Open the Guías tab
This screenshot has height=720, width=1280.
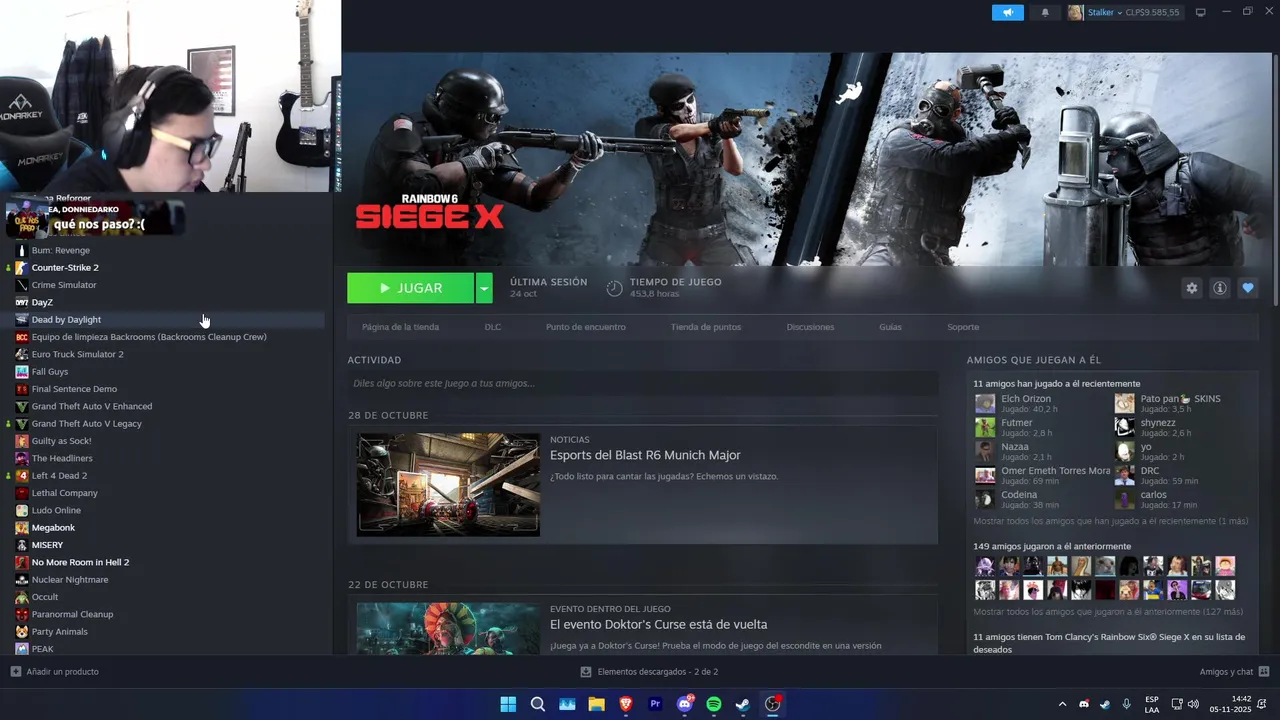[890, 327]
